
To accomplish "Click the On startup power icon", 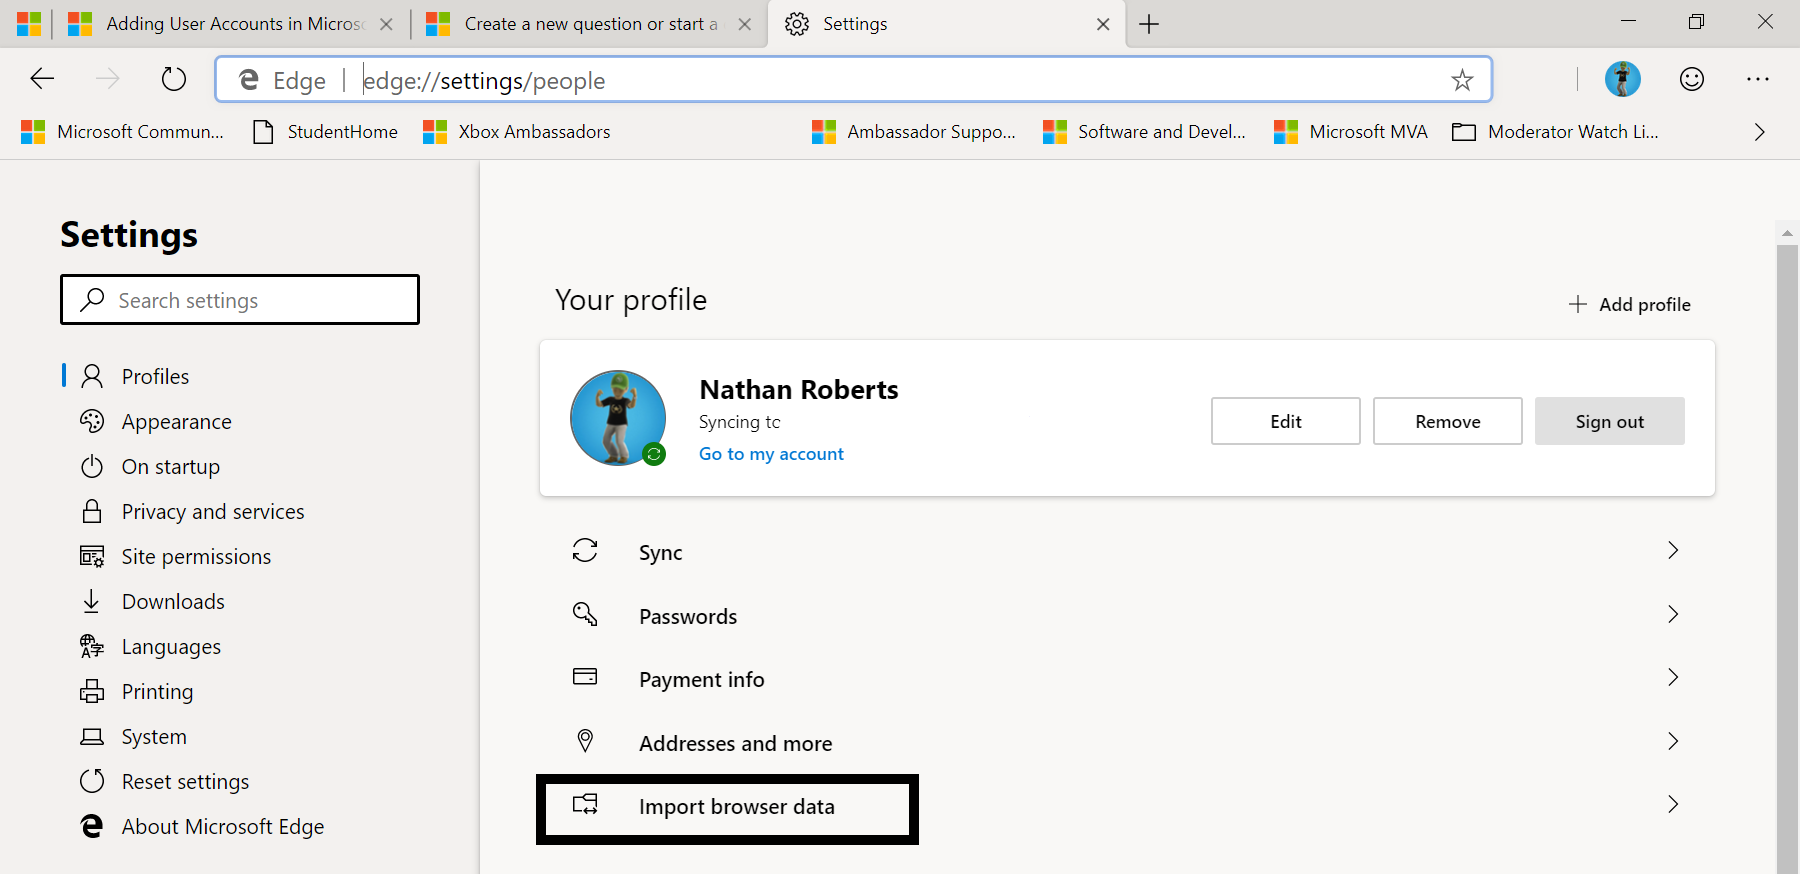I will 92,466.
